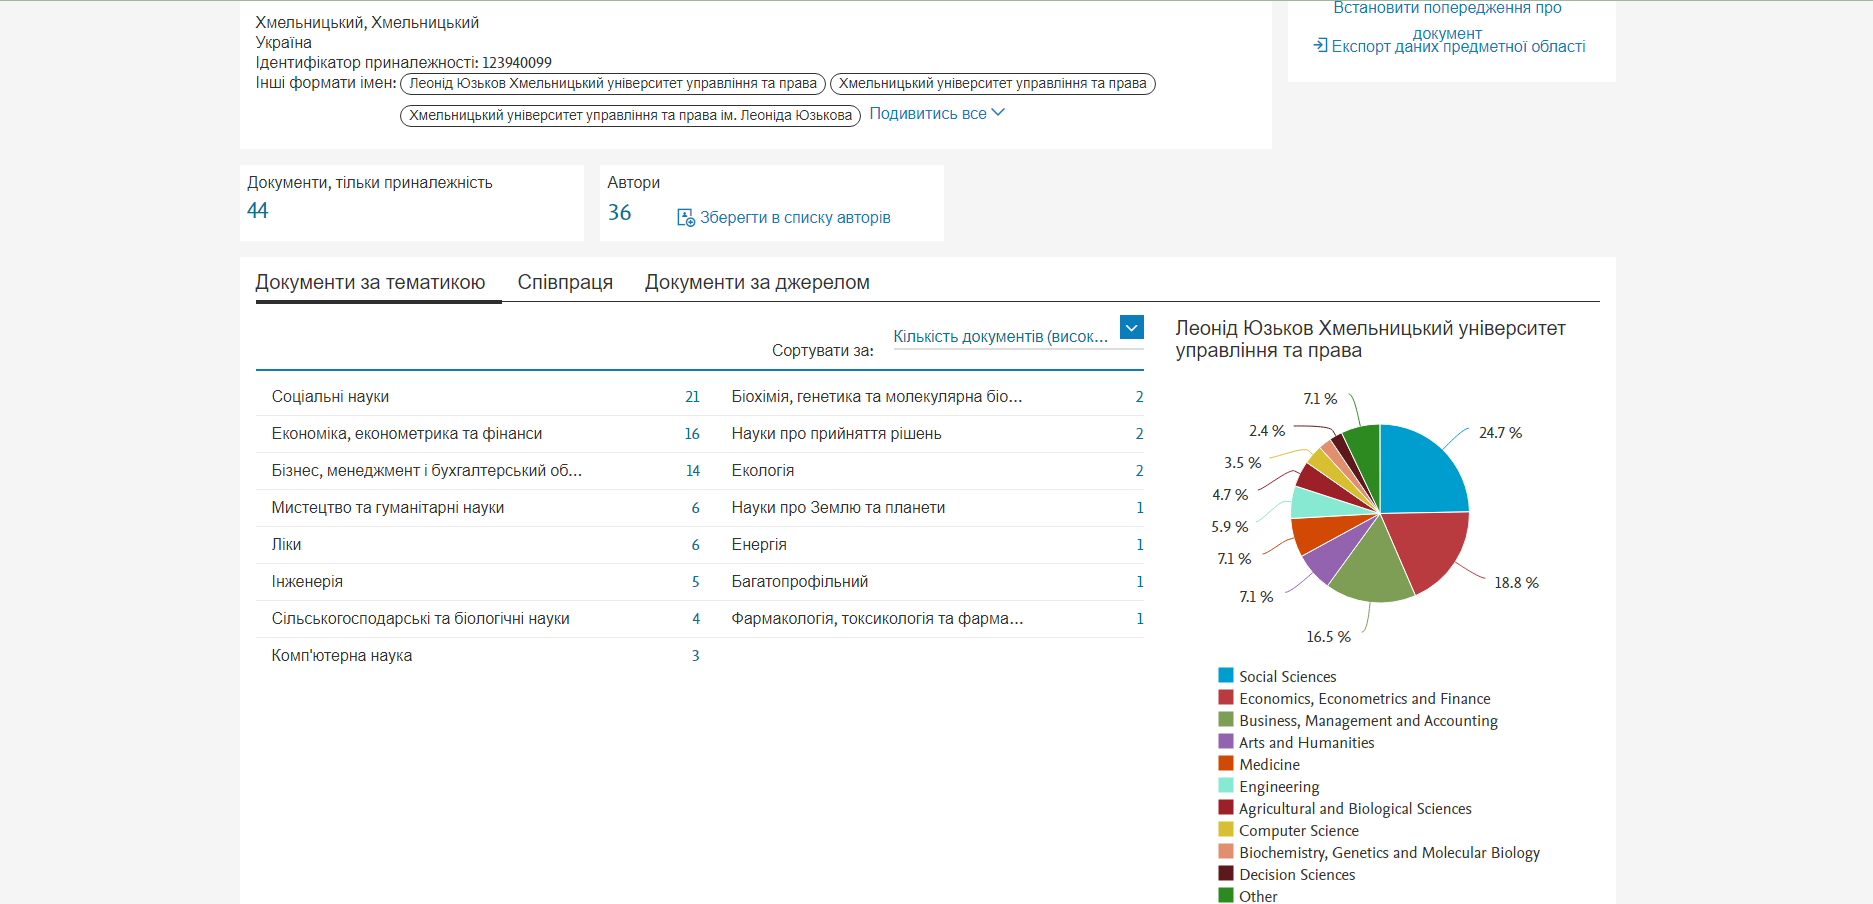Open the sort by dropdown arrow

pos(1132,326)
